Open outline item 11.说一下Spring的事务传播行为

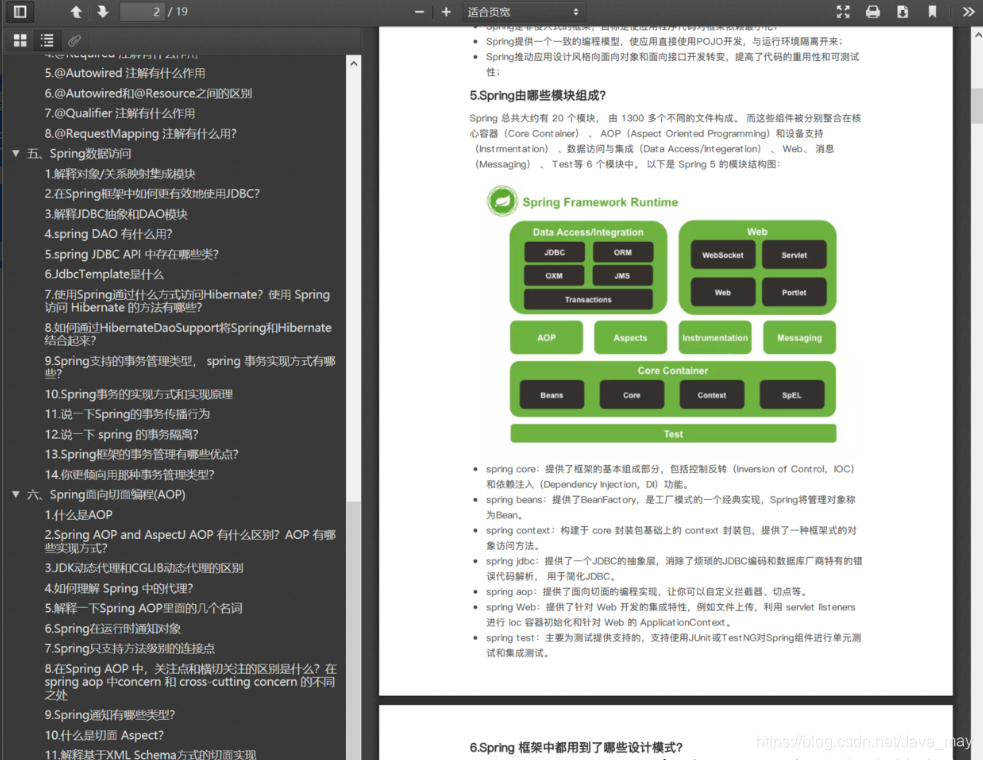(x=127, y=414)
